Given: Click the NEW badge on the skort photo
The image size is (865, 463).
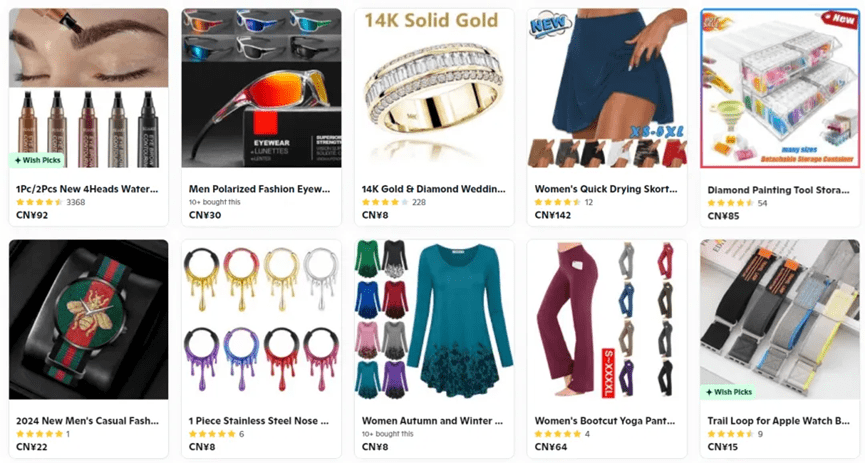Looking at the screenshot, I should pyautogui.click(x=548, y=25).
